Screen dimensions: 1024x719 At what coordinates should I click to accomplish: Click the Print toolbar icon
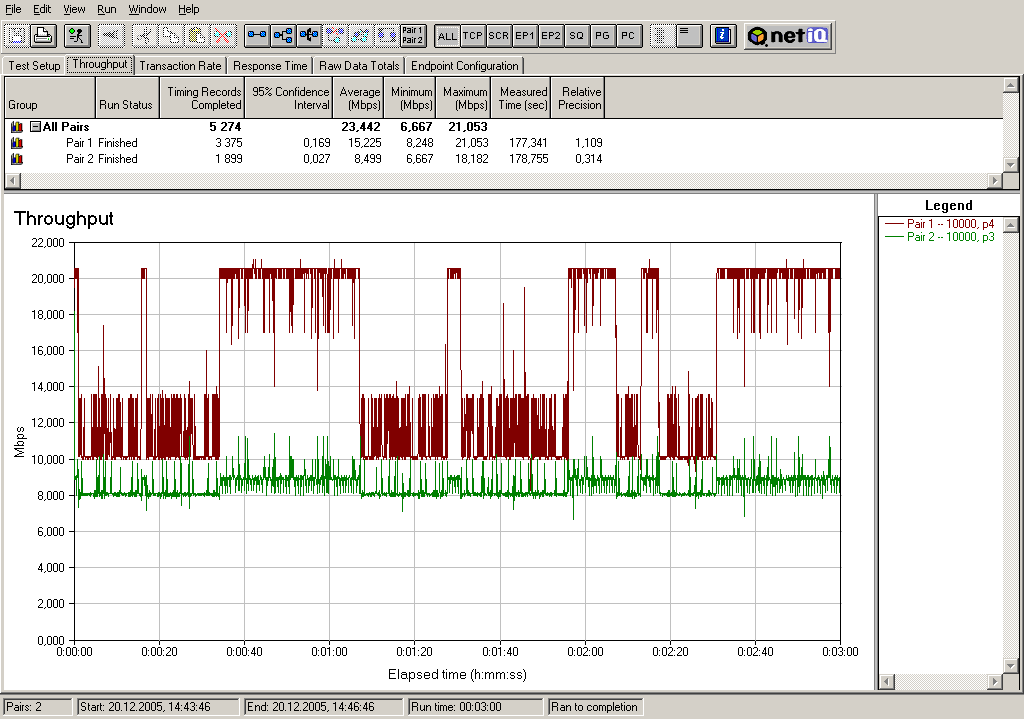42,36
